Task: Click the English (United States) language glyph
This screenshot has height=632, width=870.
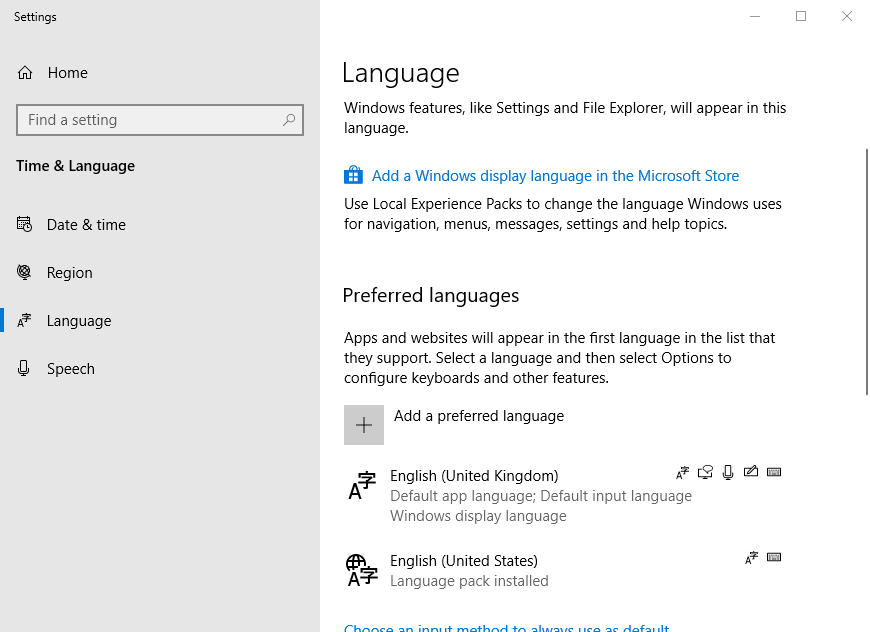Action: pos(362,570)
